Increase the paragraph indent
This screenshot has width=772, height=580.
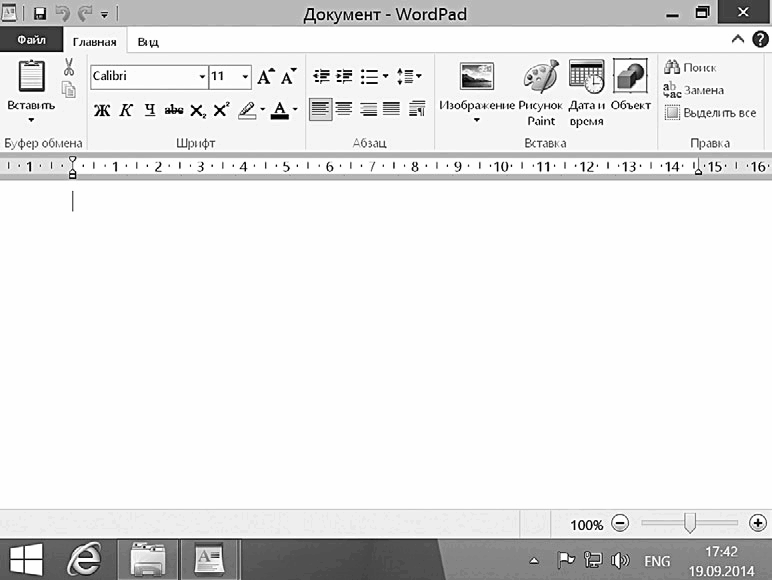pyautogui.click(x=345, y=76)
